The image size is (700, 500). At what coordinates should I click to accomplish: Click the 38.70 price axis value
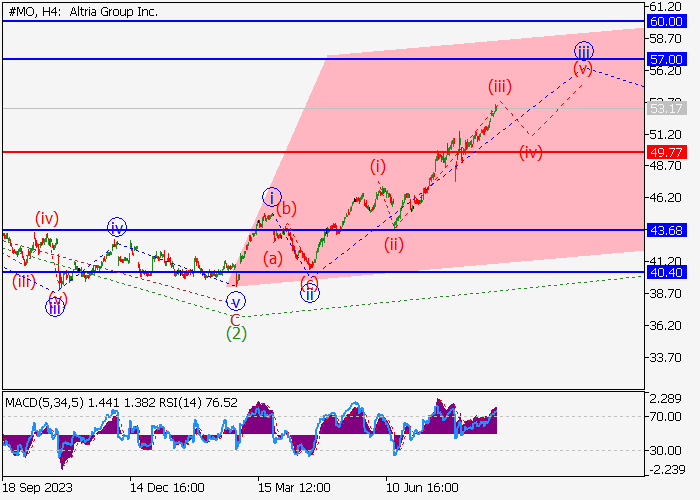pyautogui.click(x=665, y=294)
